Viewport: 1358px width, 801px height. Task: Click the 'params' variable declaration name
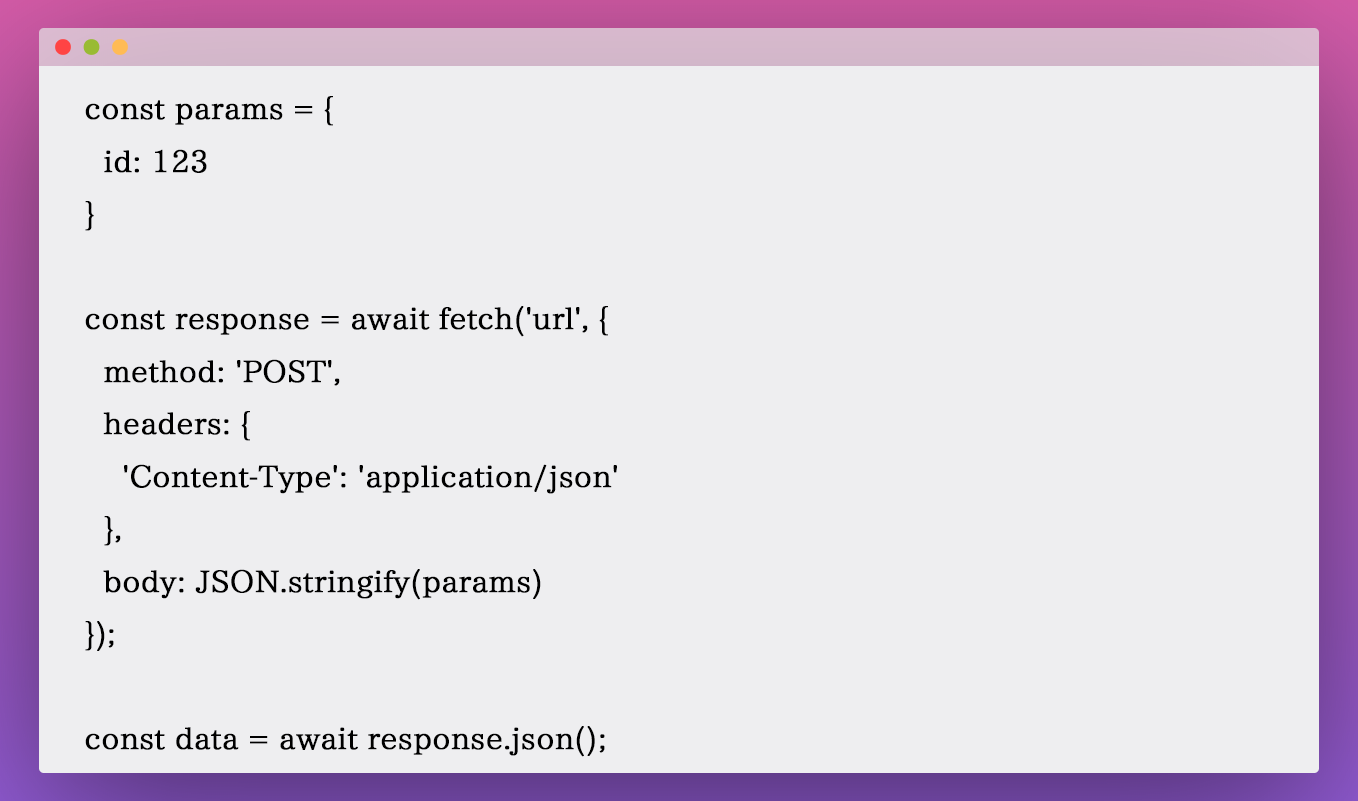(x=229, y=111)
